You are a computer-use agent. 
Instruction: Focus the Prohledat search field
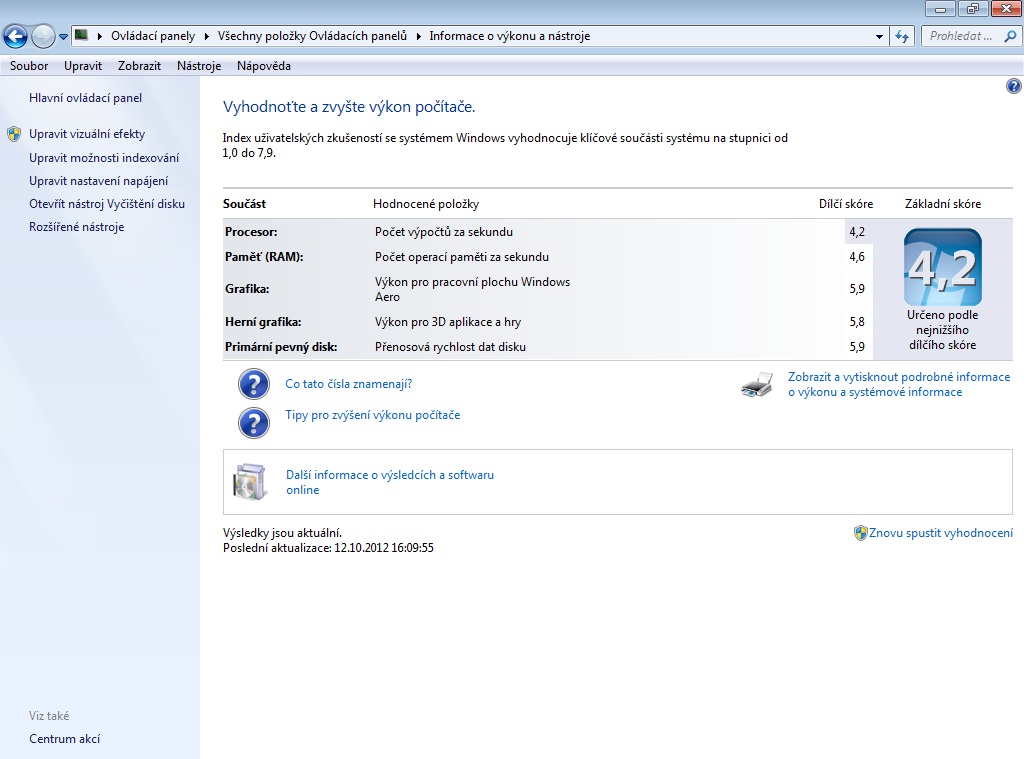click(961, 36)
